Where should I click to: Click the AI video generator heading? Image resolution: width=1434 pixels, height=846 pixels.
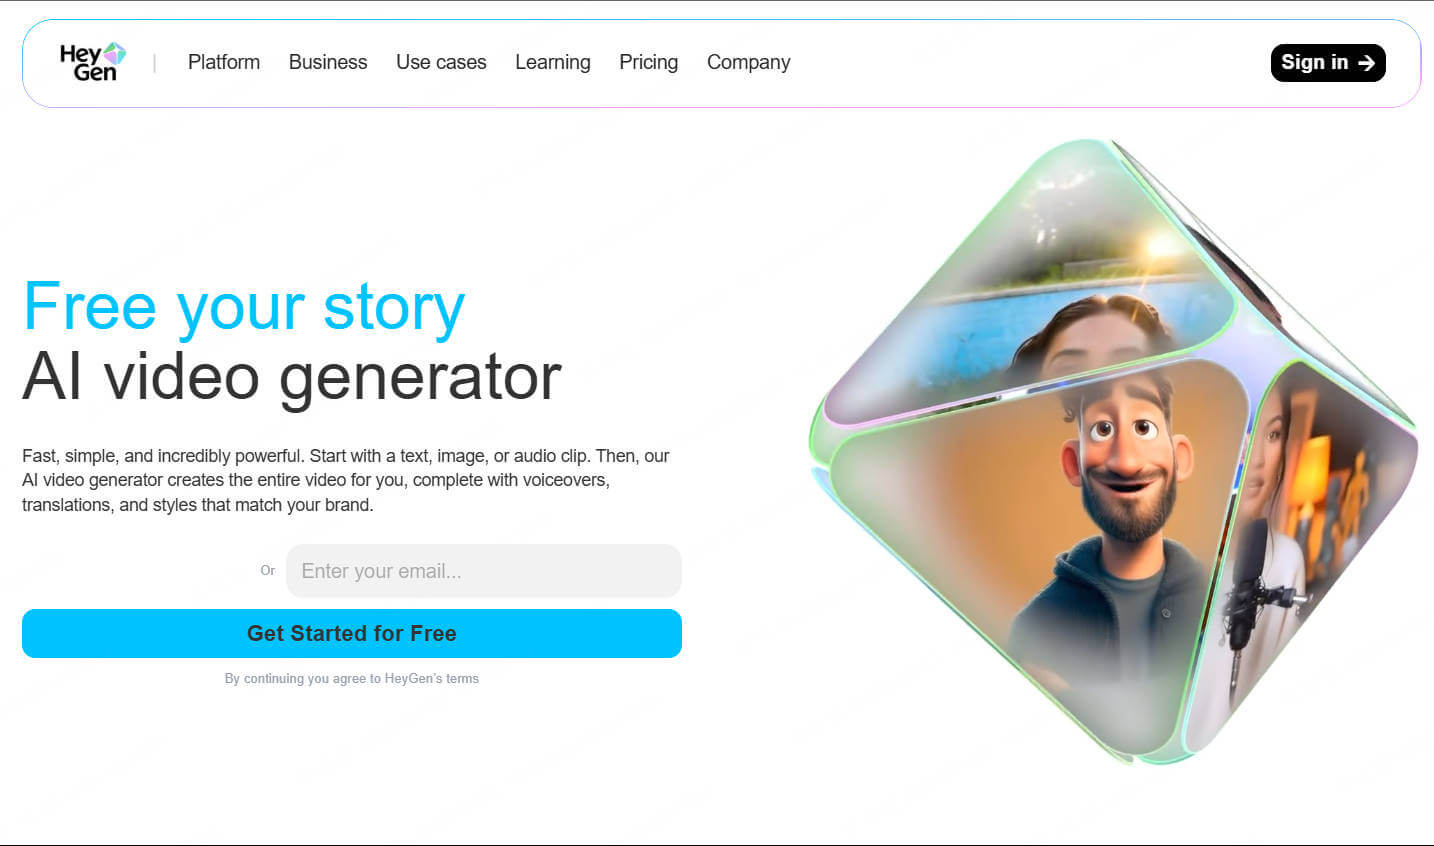[x=292, y=377]
